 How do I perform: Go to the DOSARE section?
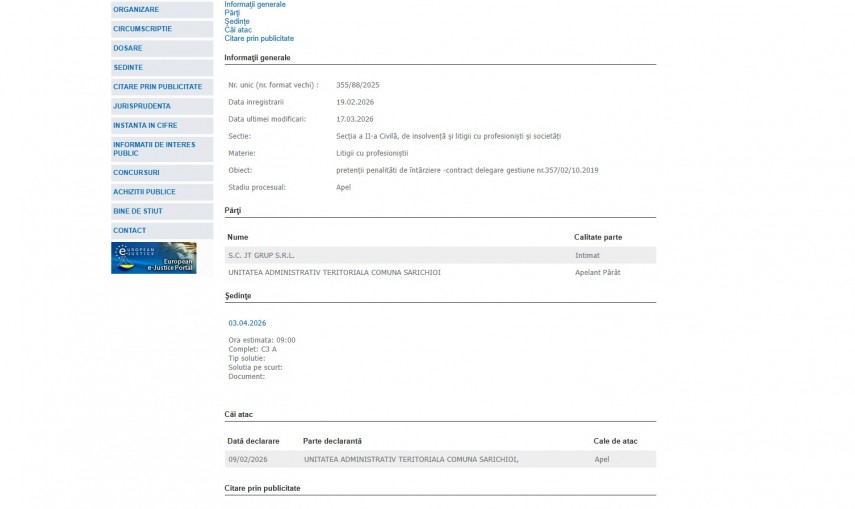click(x=128, y=48)
